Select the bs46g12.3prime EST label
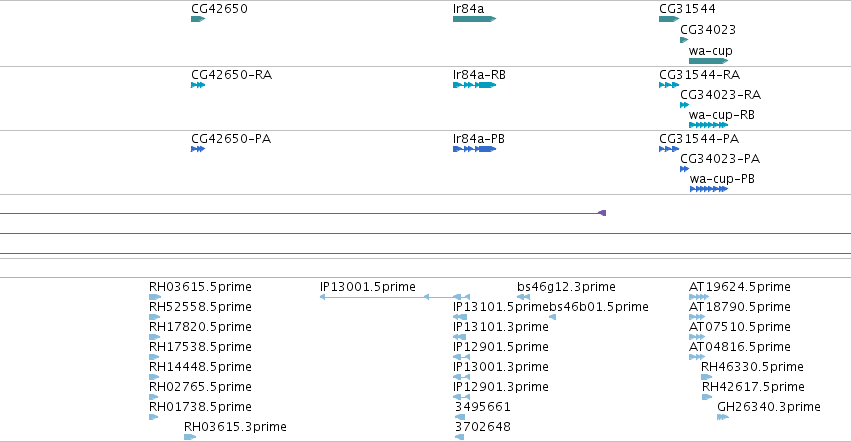 pyautogui.click(x=566, y=286)
